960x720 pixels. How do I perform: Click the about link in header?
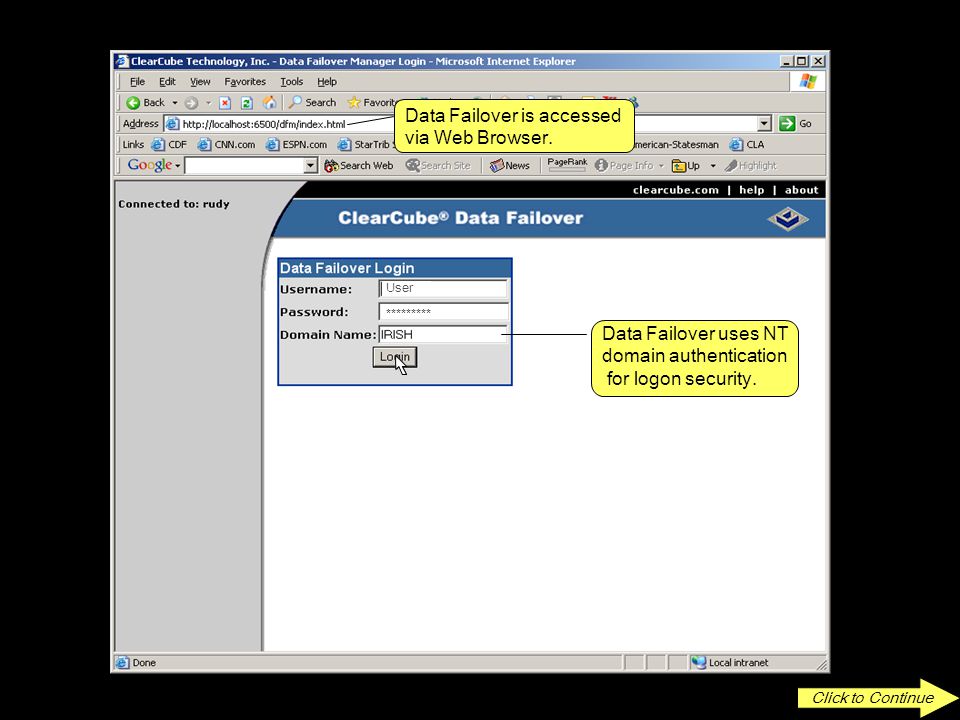[801, 190]
